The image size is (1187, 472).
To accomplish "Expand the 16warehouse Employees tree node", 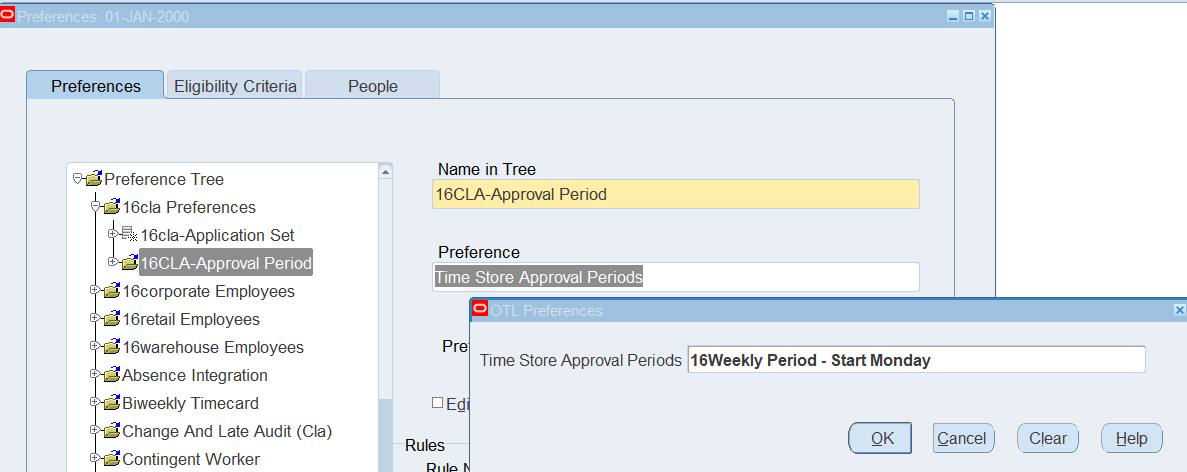I will coord(95,347).
